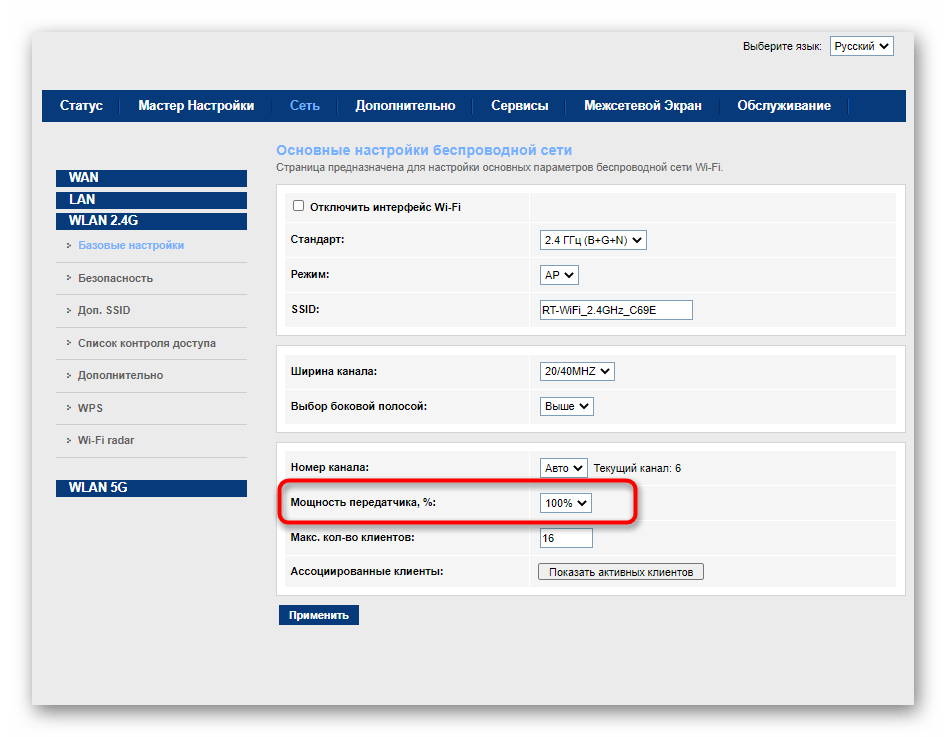
Task: Open the Обслуживание menu
Action: [x=783, y=106]
